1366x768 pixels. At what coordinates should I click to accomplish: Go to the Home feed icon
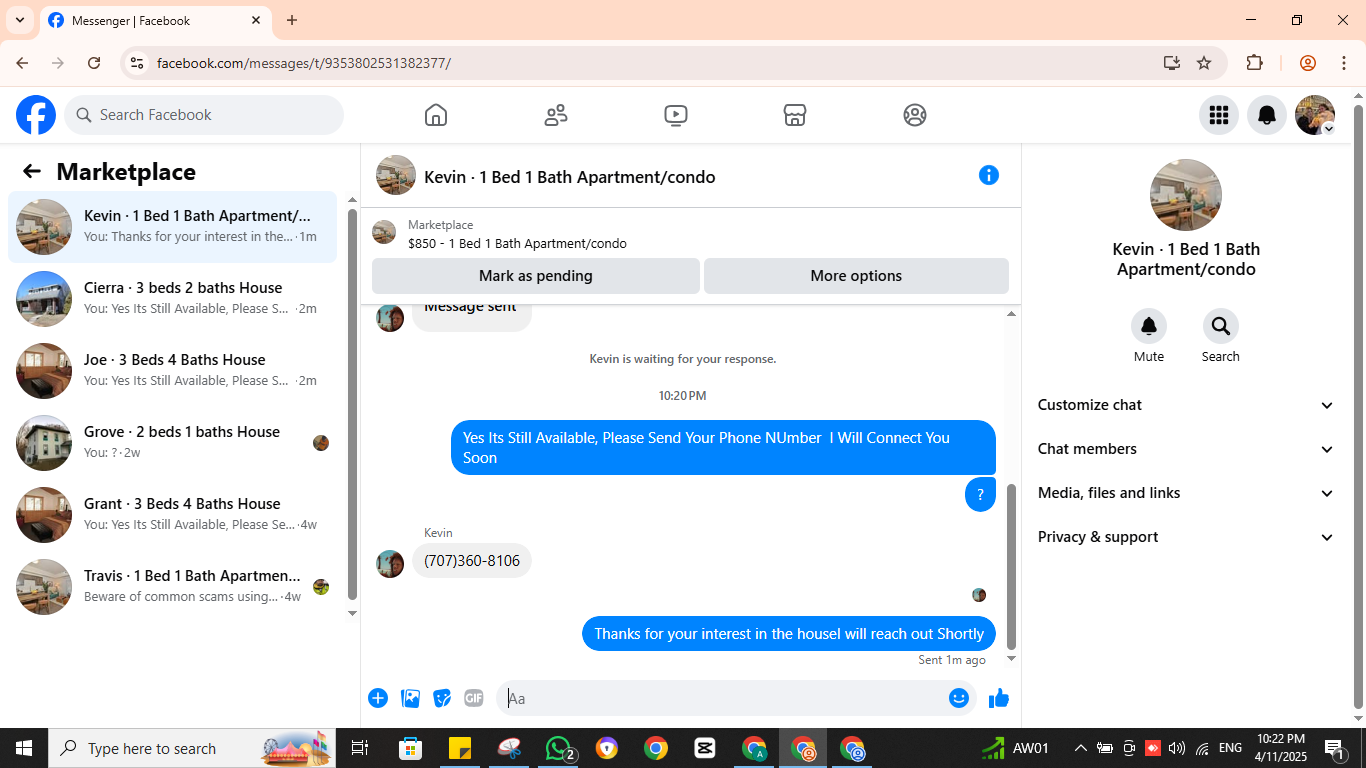tap(436, 115)
